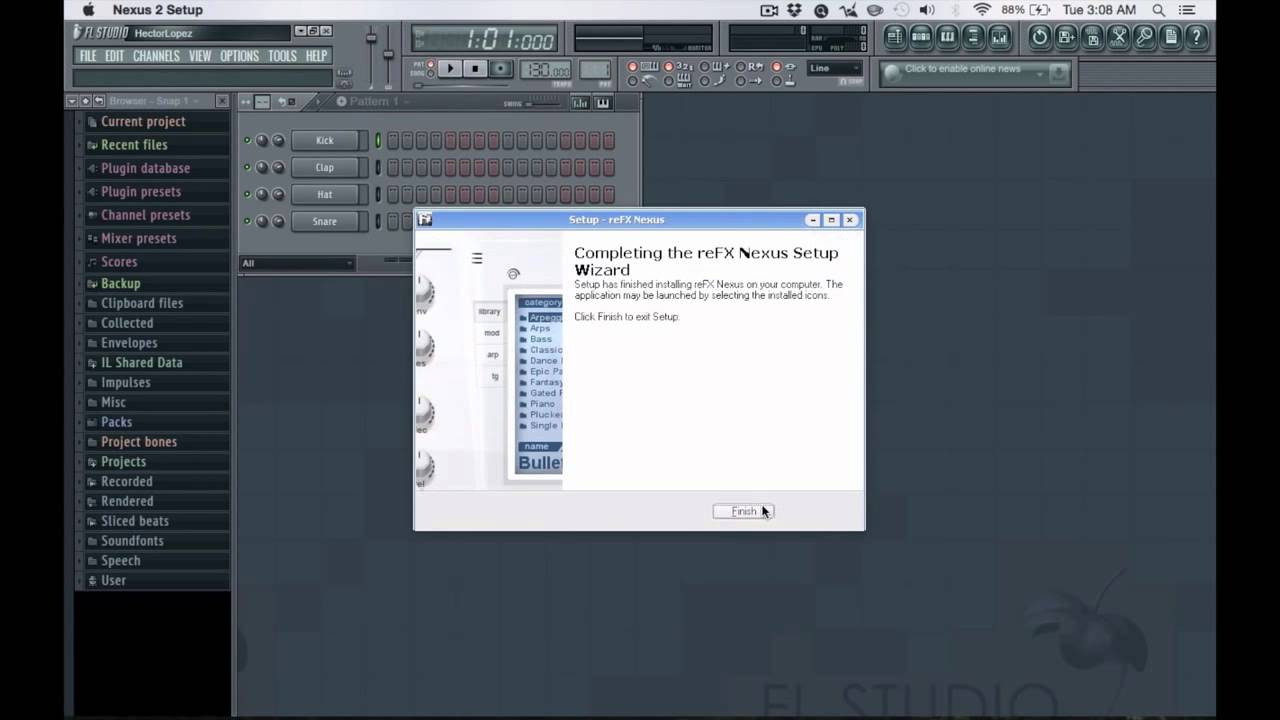Toggle countdown before recording (3-2-1)
This screenshot has height=720, width=1280.
668,66
